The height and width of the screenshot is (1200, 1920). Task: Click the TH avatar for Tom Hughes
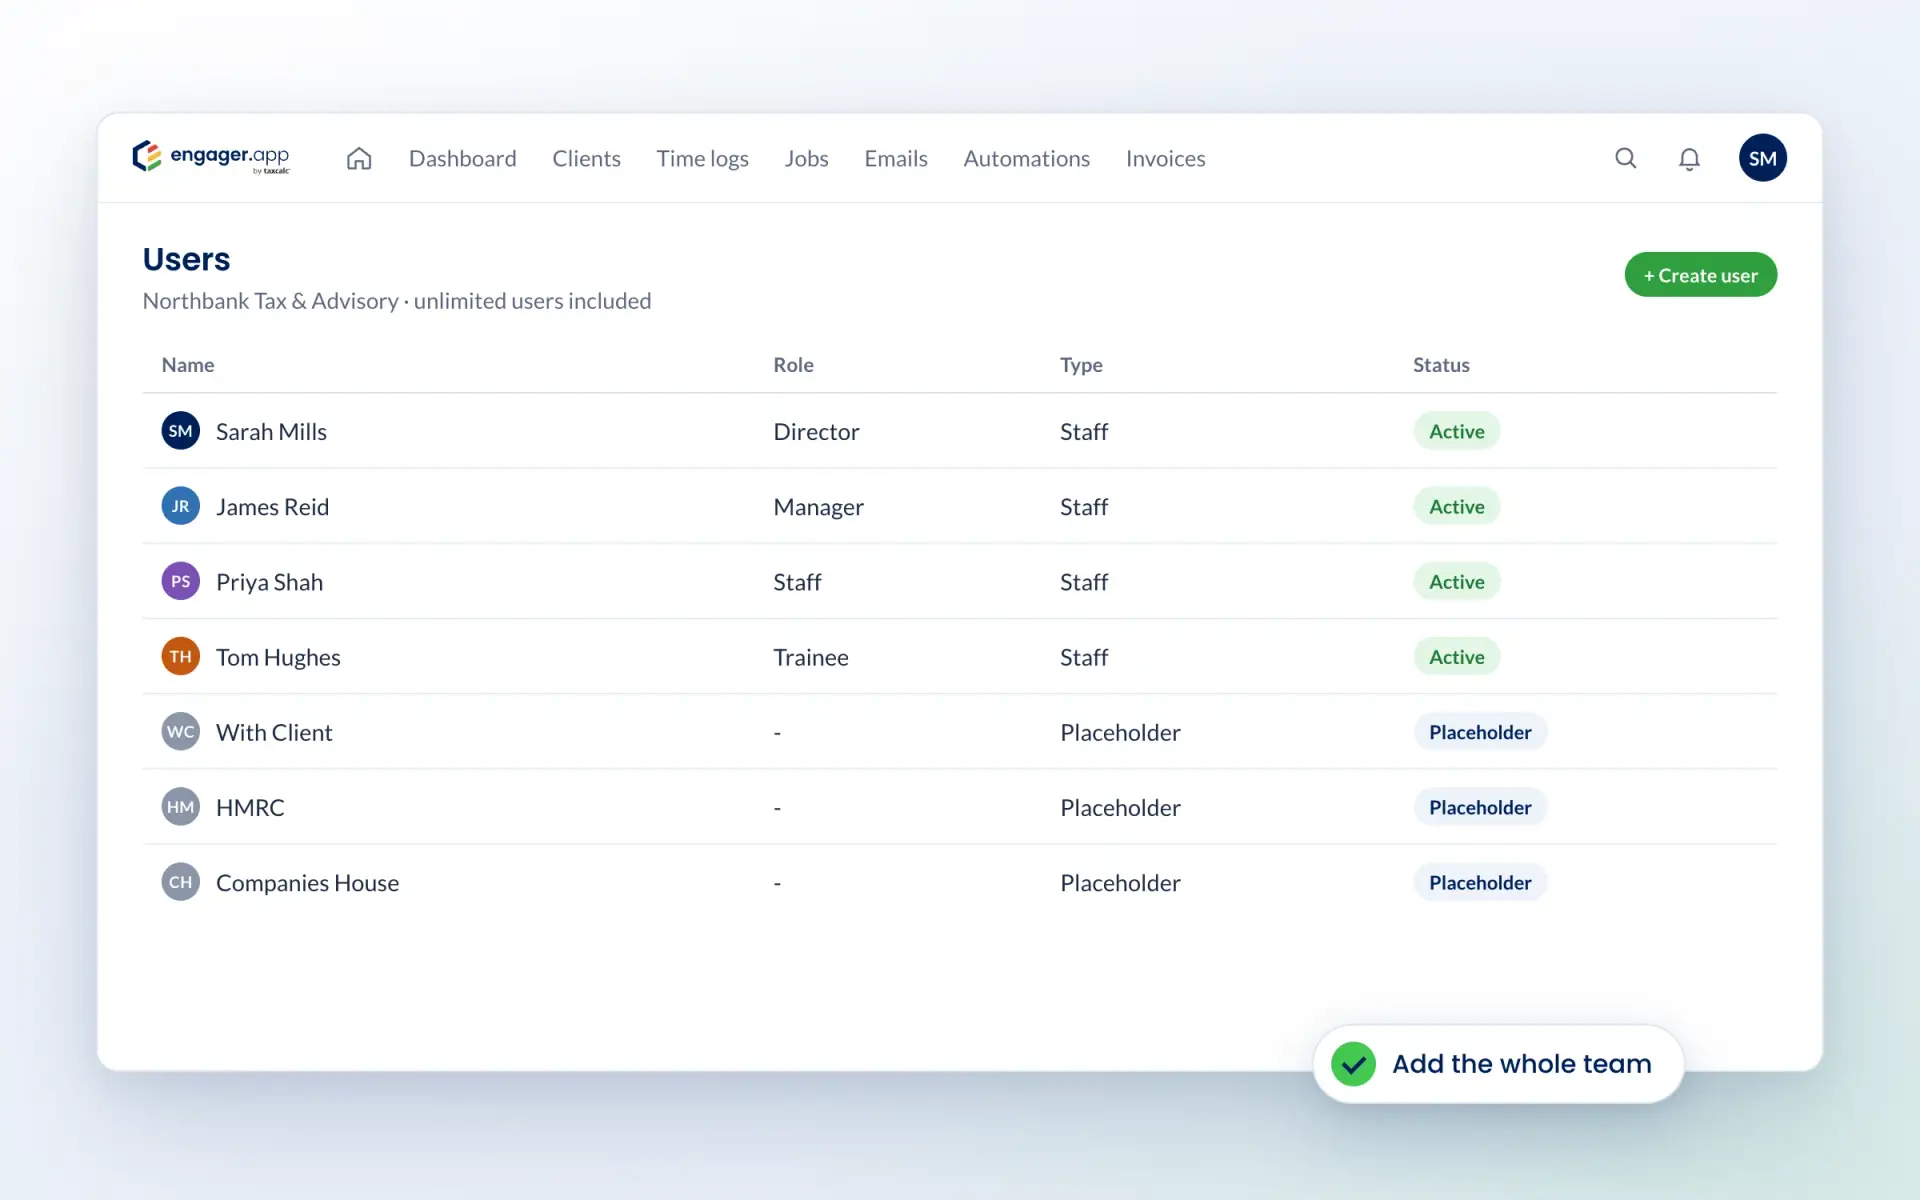click(180, 656)
